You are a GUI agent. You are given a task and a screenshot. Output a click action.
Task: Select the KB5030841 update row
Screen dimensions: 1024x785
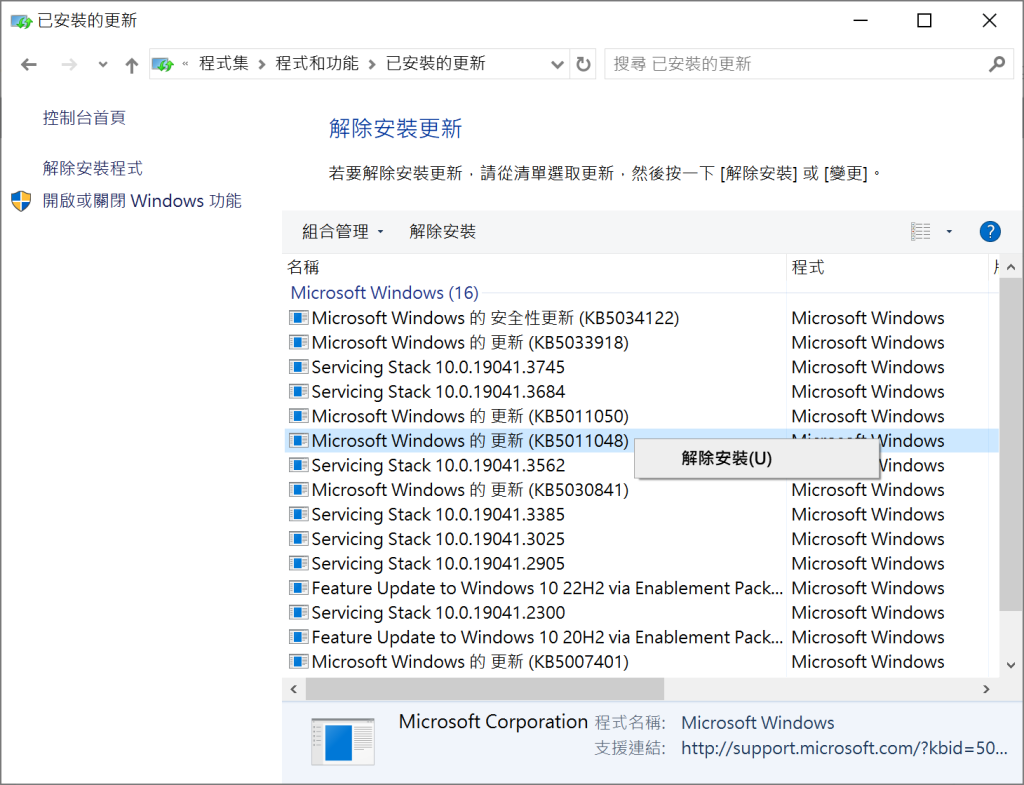click(642, 490)
